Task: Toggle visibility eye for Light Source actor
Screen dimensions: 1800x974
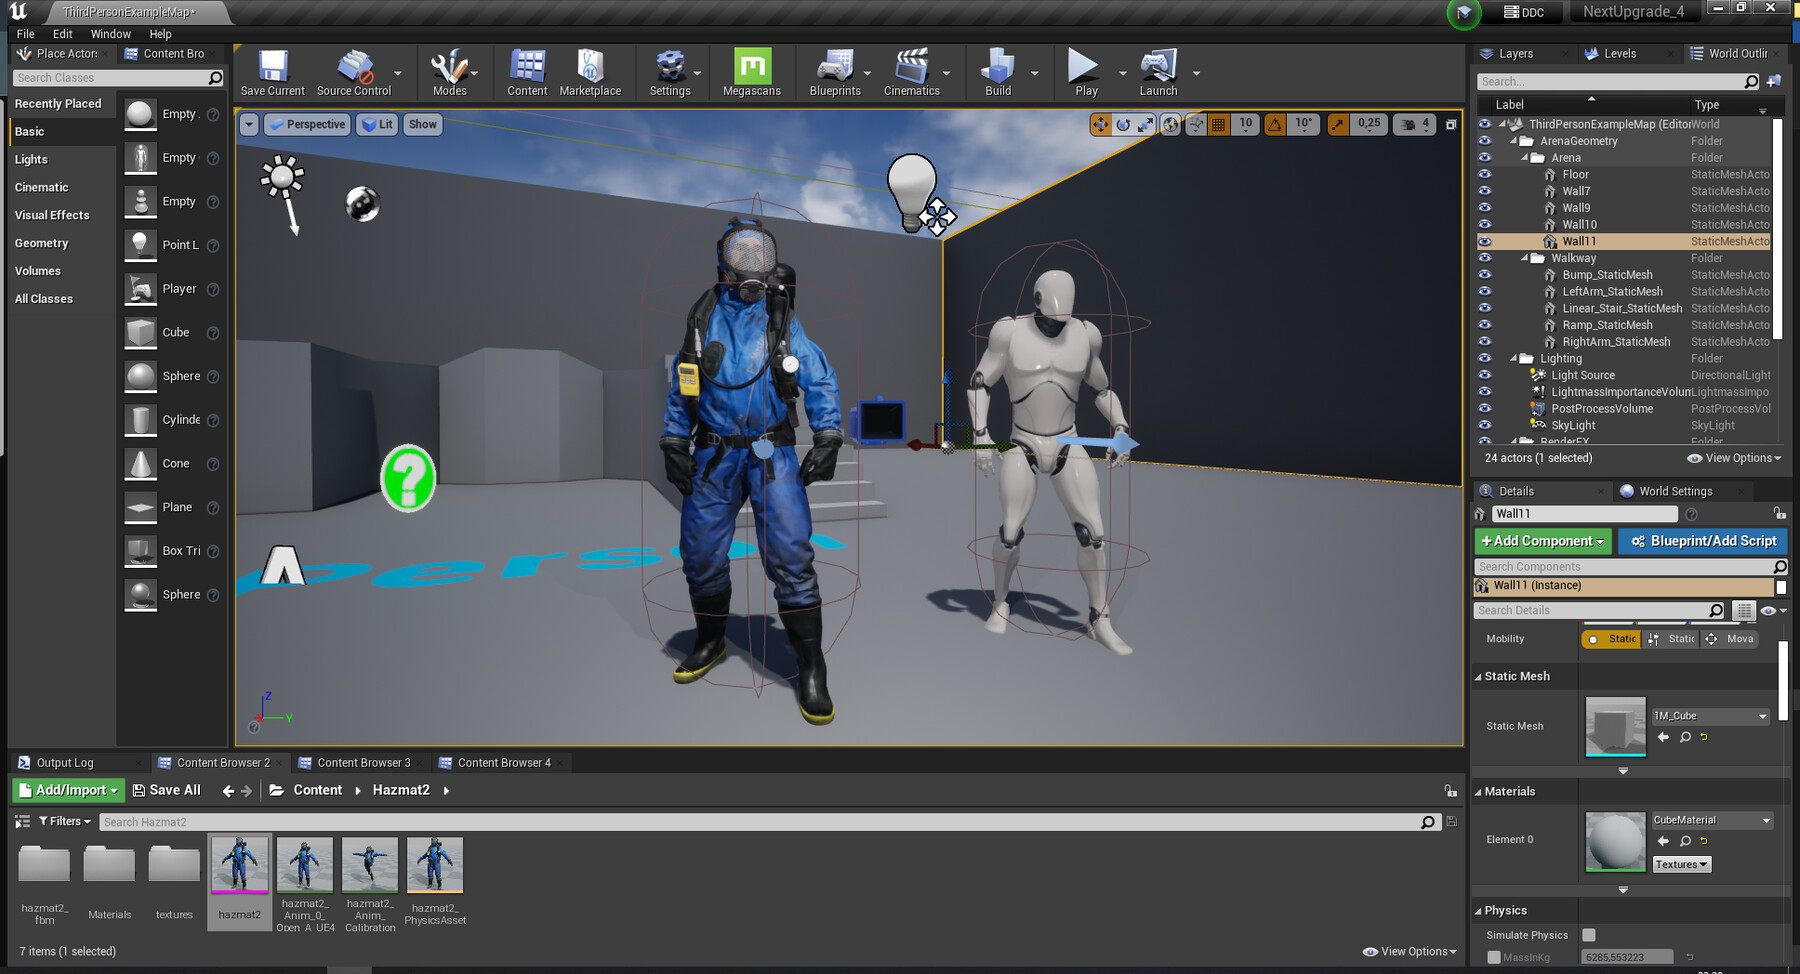Action: [1485, 375]
